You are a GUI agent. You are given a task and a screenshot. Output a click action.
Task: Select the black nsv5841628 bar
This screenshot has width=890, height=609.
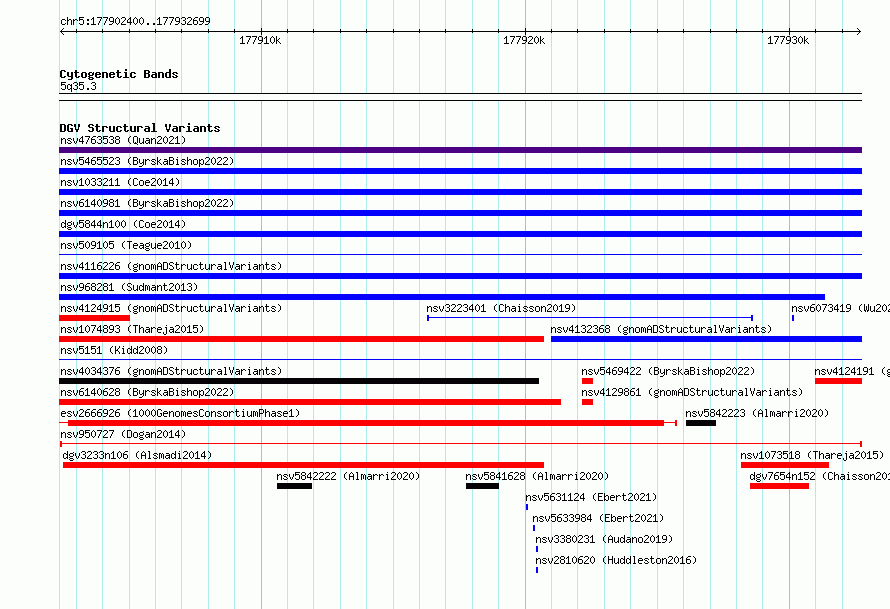coord(482,486)
